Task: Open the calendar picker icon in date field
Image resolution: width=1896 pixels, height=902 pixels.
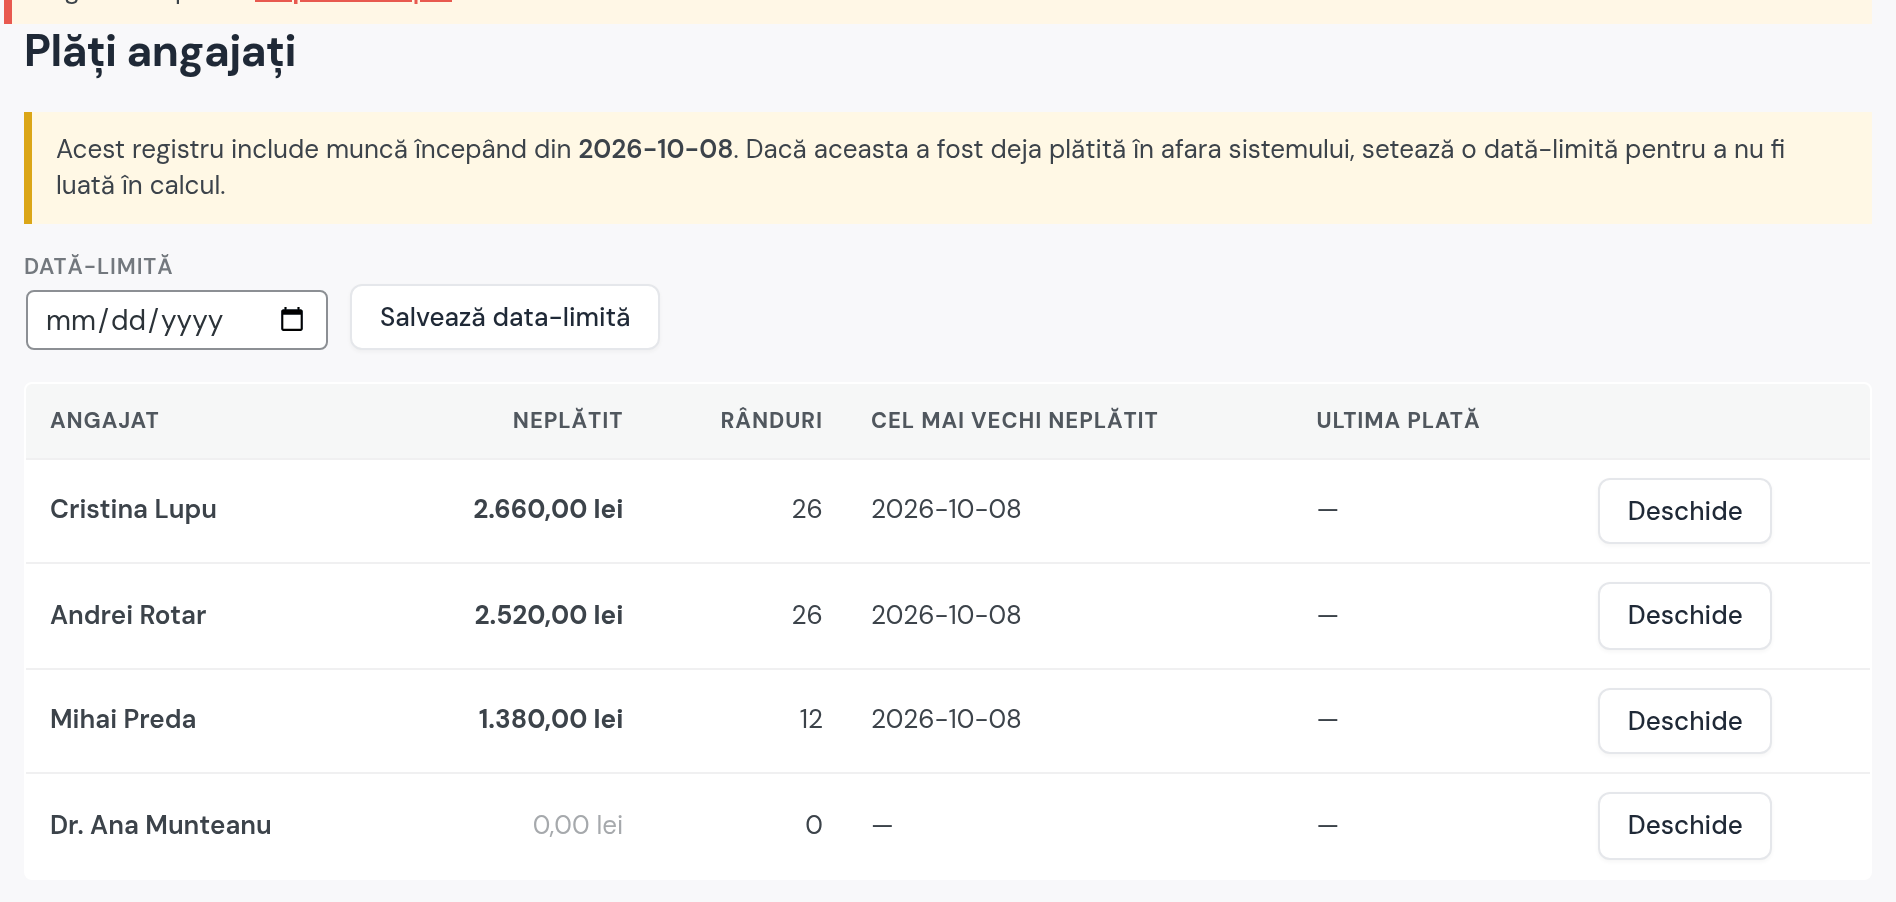Action: 292,319
